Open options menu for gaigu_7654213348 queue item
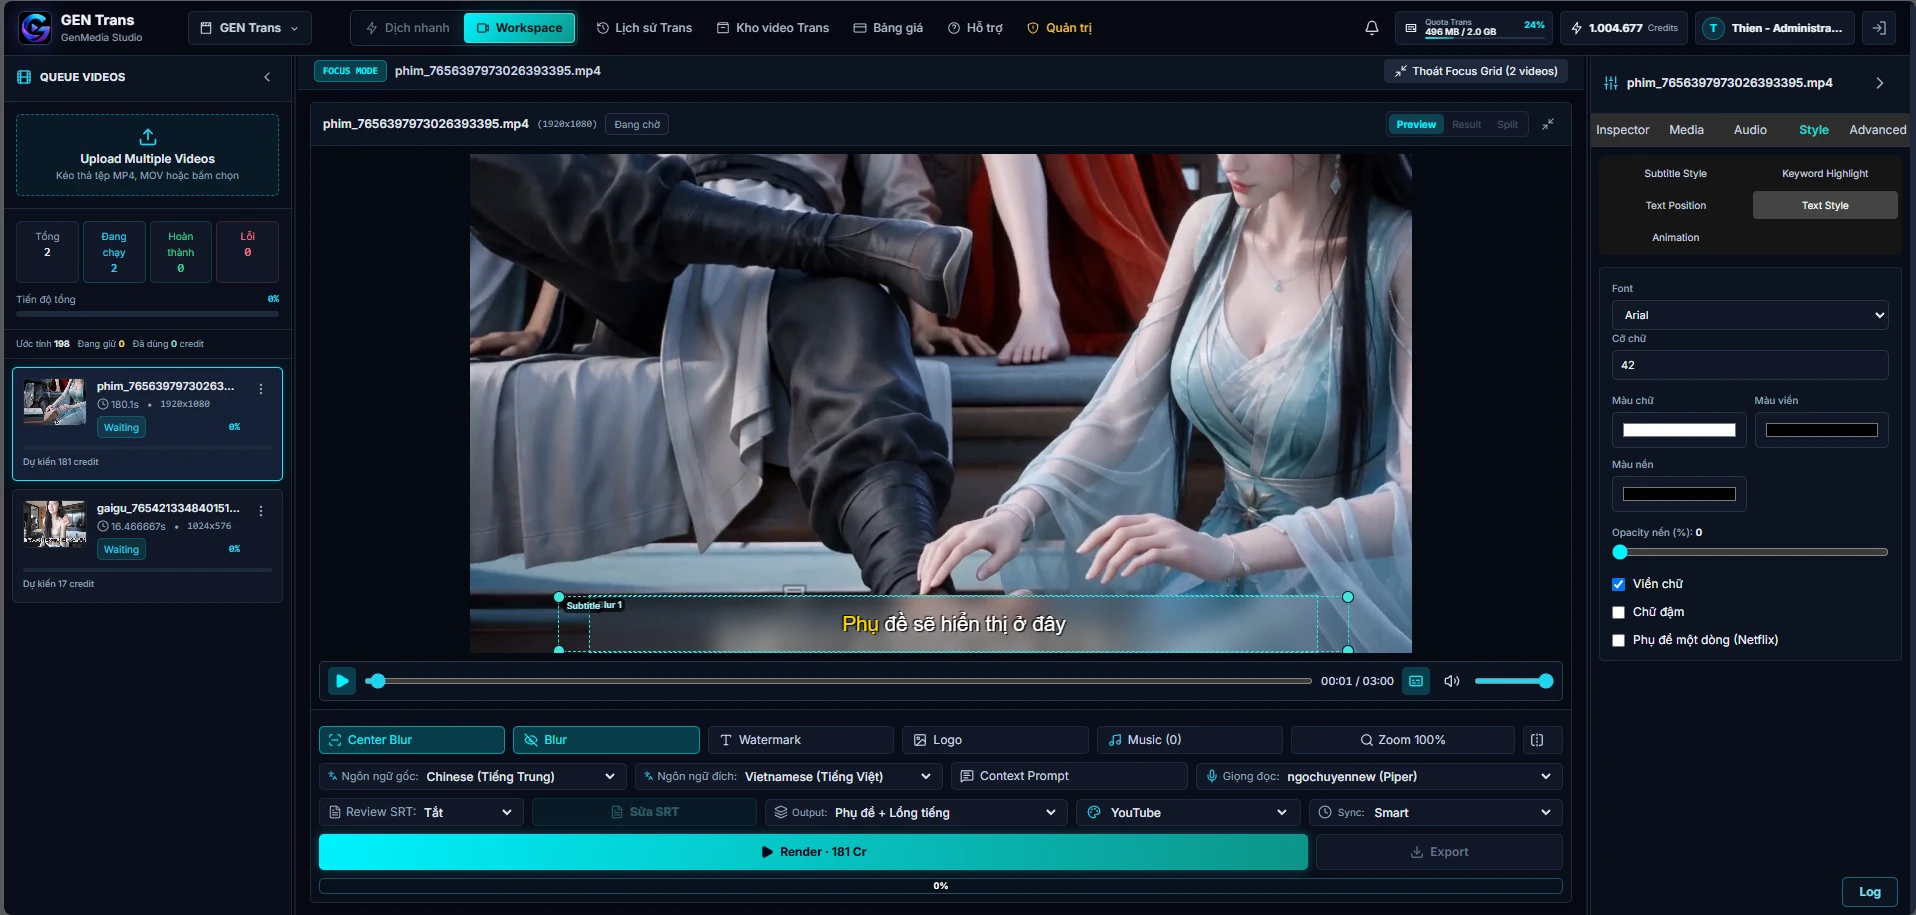 coord(261,511)
